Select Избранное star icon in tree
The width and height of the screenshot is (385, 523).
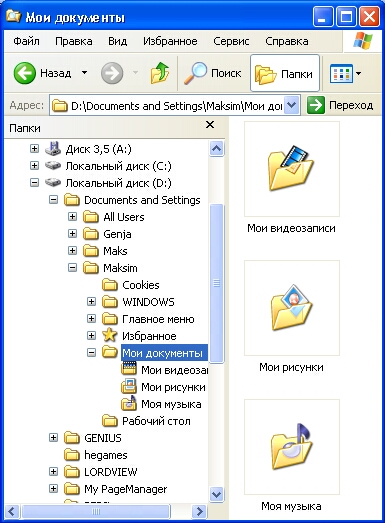coord(110,335)
